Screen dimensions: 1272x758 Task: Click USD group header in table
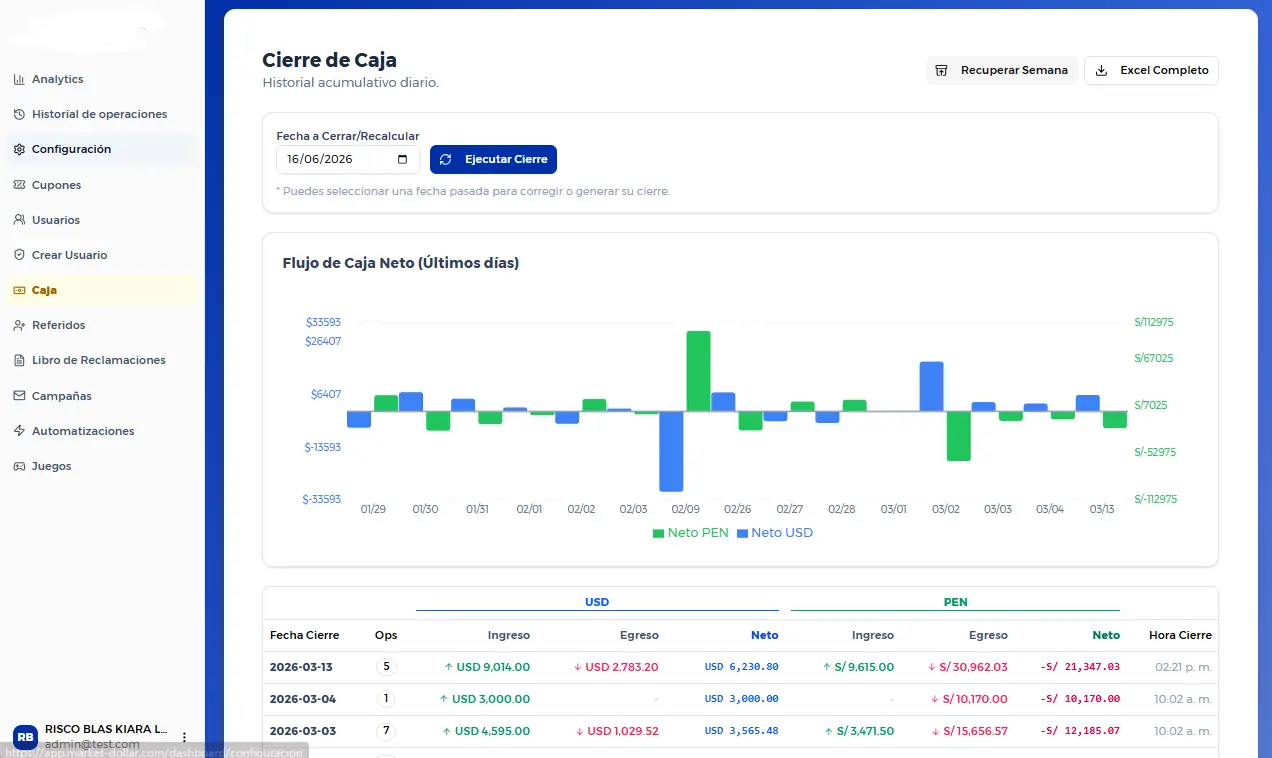(597, 602)
